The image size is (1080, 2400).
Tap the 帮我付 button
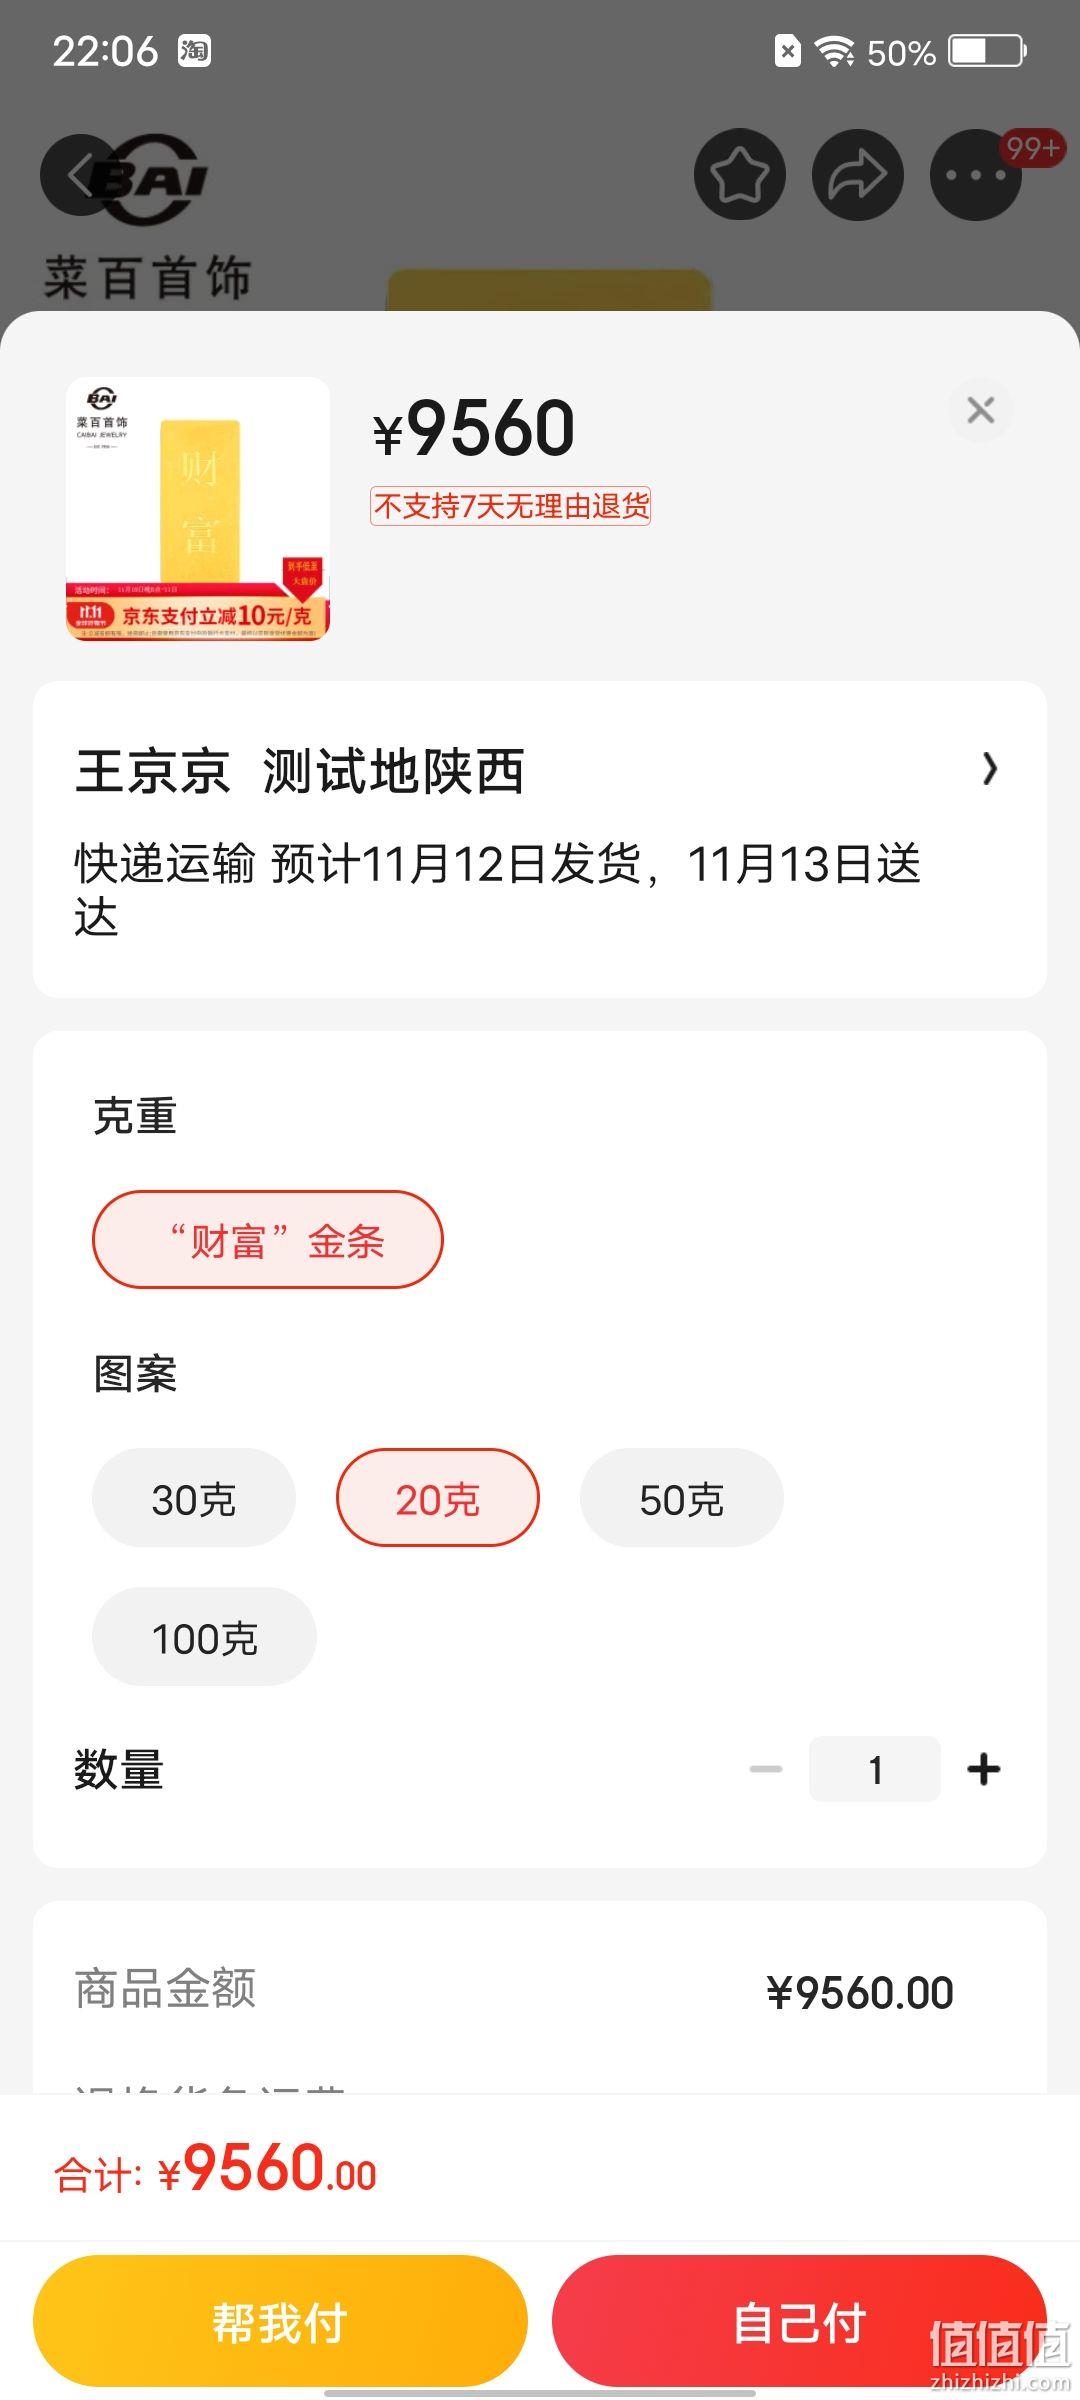[280, 2321]
